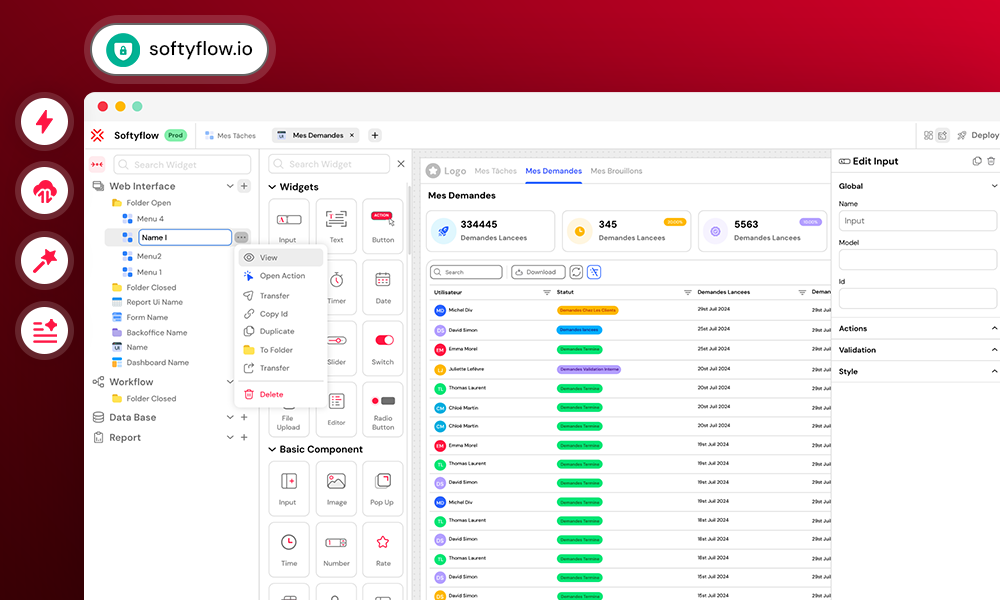Click the Download button
Image resolution: width=1000 pixels, height=600 pixels.
(x=538, y=272)
